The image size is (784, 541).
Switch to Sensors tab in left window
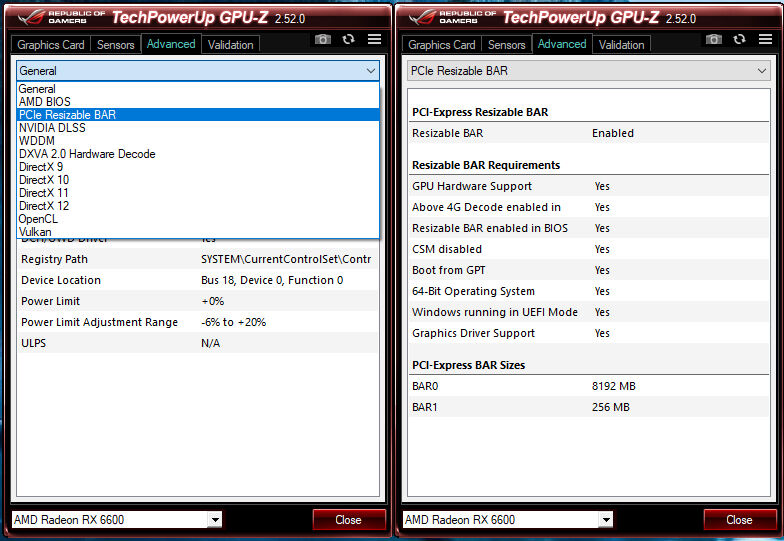click(116, 44)
